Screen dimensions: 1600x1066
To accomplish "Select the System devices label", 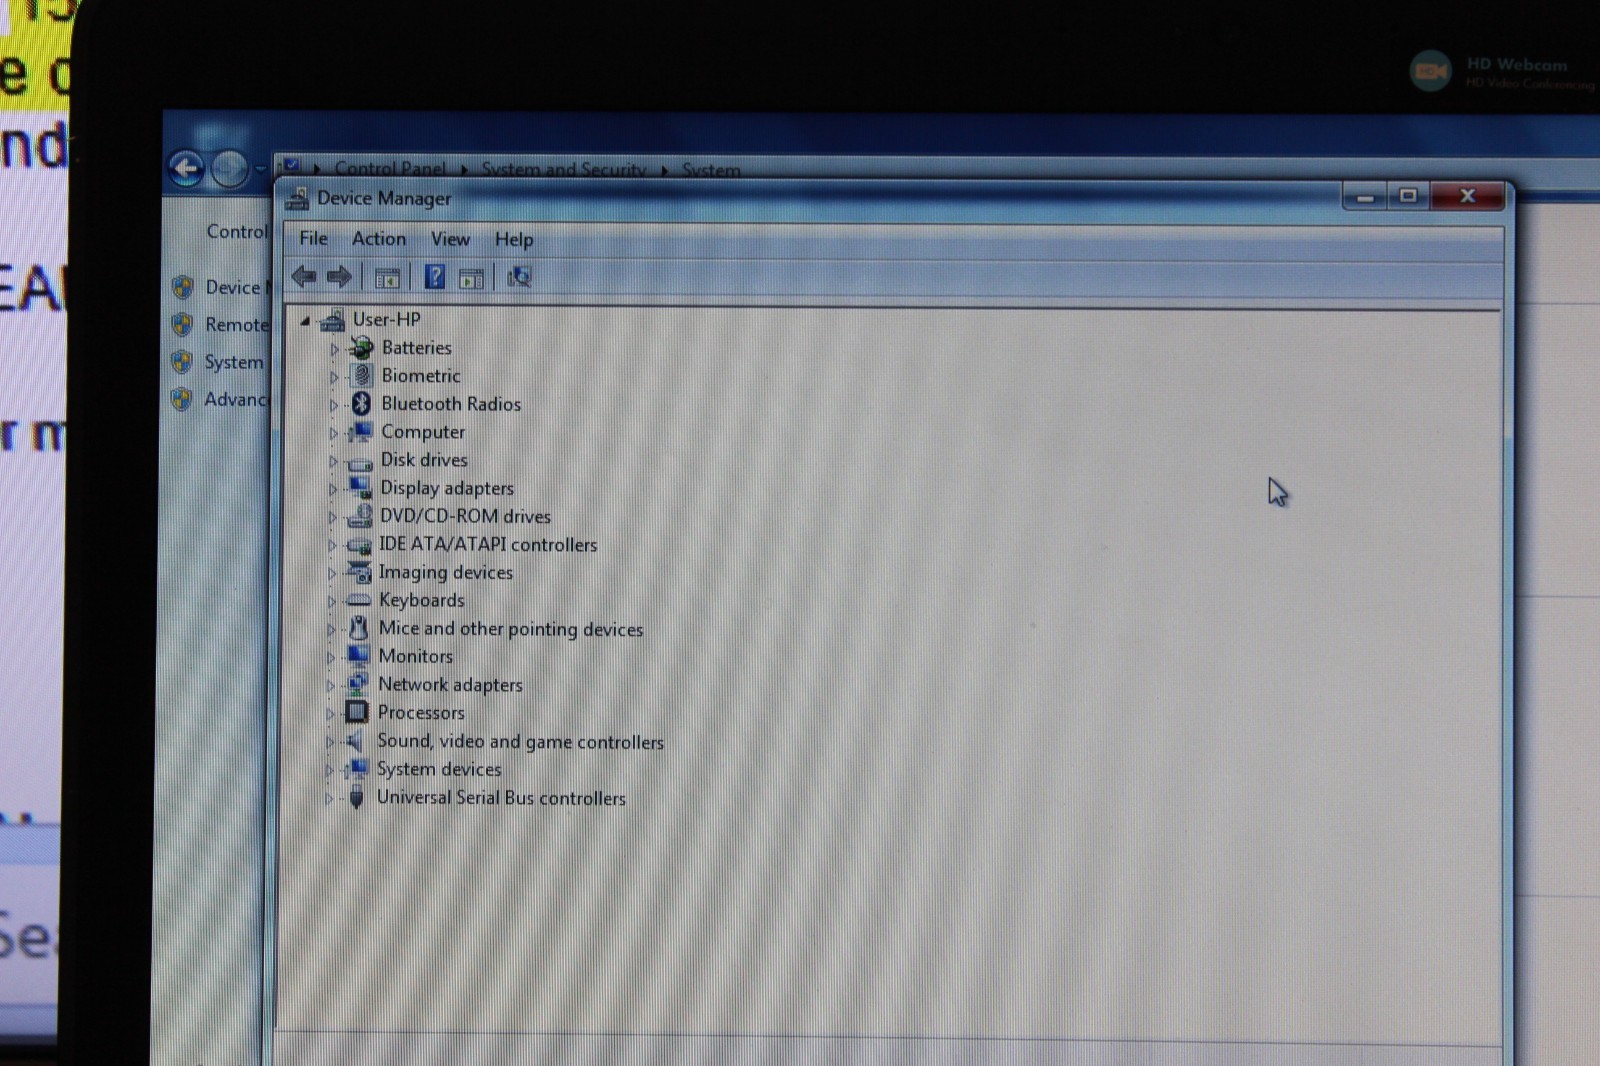I will click(x=439, y=769).
